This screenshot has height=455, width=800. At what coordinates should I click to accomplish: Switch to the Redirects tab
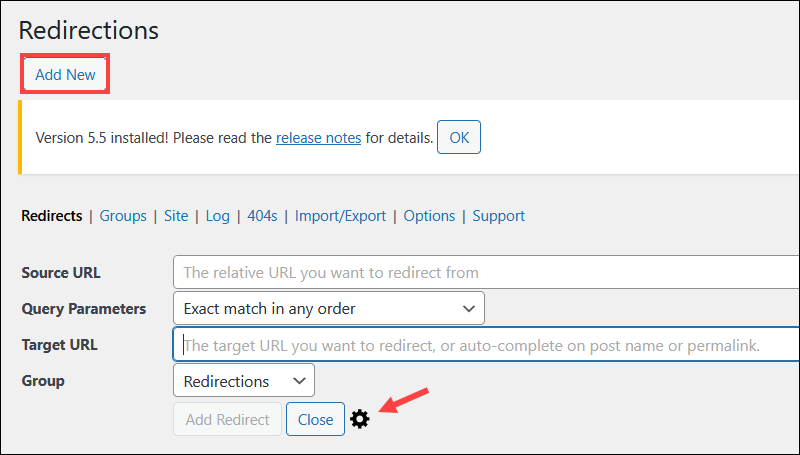tap(51, 216)
